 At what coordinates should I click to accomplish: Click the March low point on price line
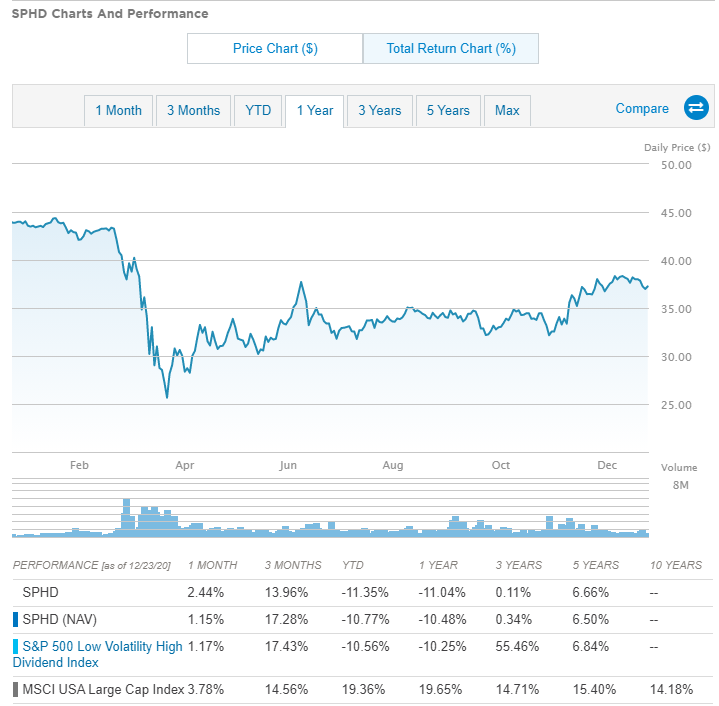click(167, 397)
